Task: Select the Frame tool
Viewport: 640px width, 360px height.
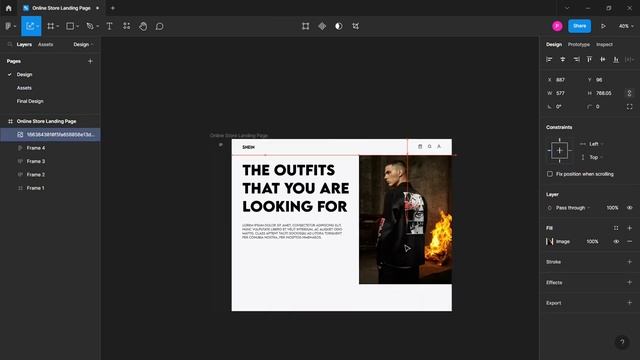Action: pos(51,26)
